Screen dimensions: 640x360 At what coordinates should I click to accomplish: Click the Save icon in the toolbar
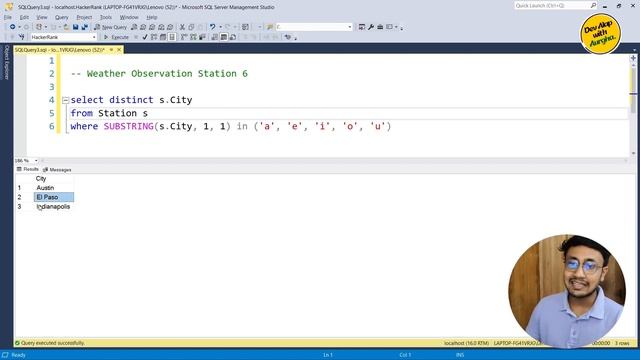pos(76,27)
